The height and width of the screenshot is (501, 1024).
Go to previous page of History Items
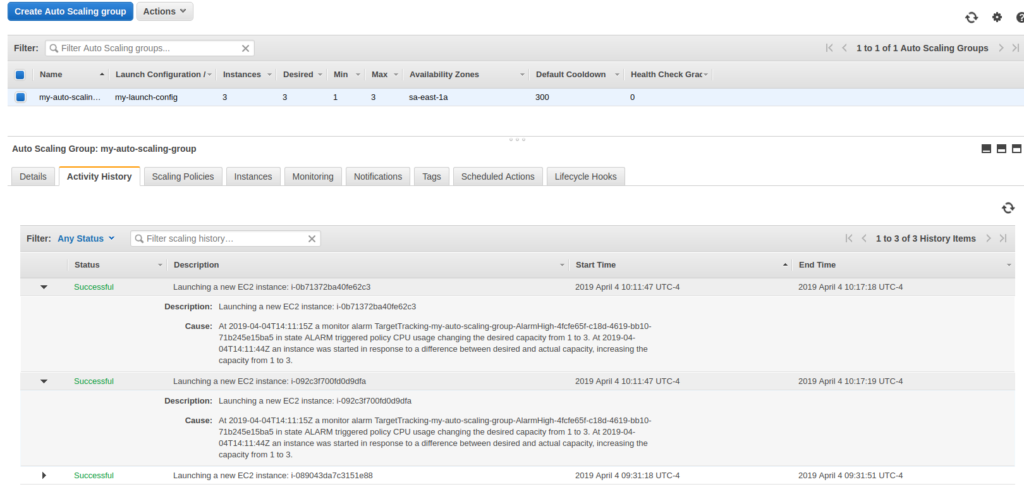click(x=864, y=238)
